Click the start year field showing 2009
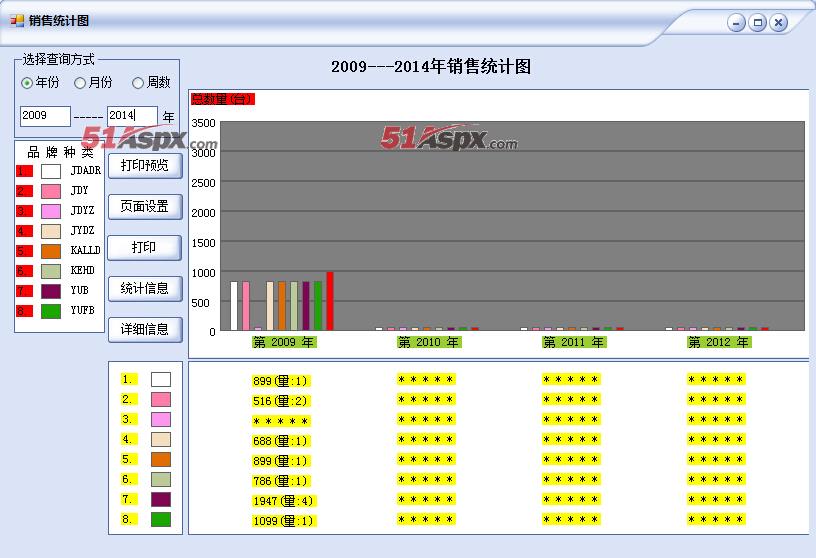 coord(45,116)
